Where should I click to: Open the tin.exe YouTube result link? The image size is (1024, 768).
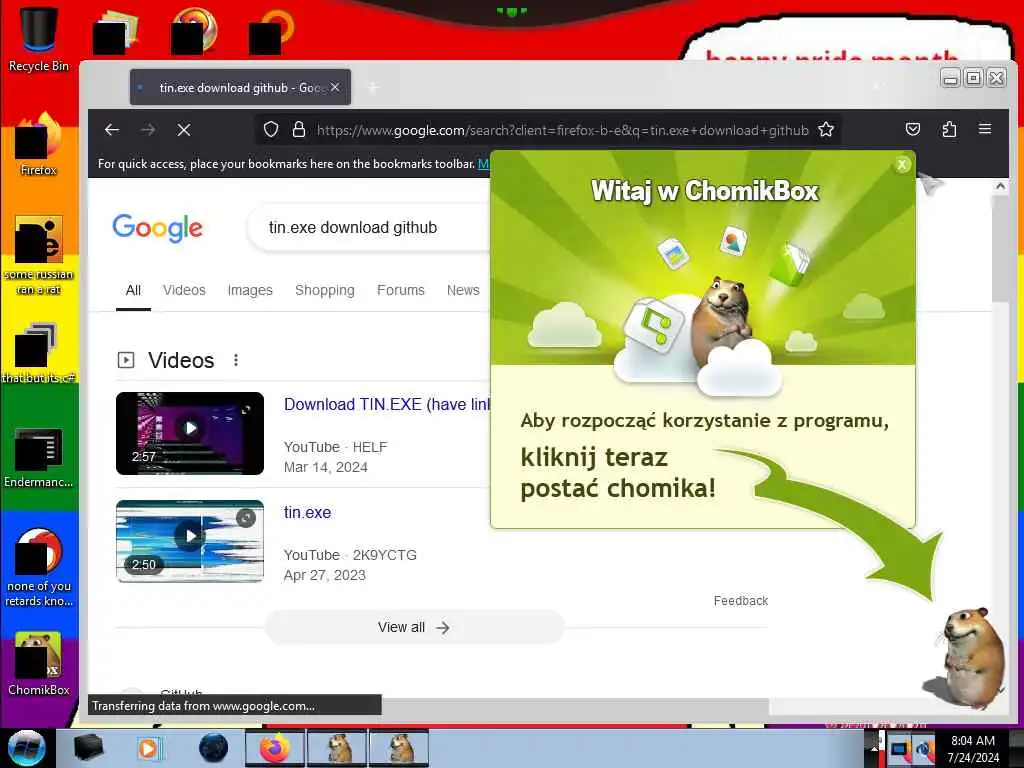308,513
